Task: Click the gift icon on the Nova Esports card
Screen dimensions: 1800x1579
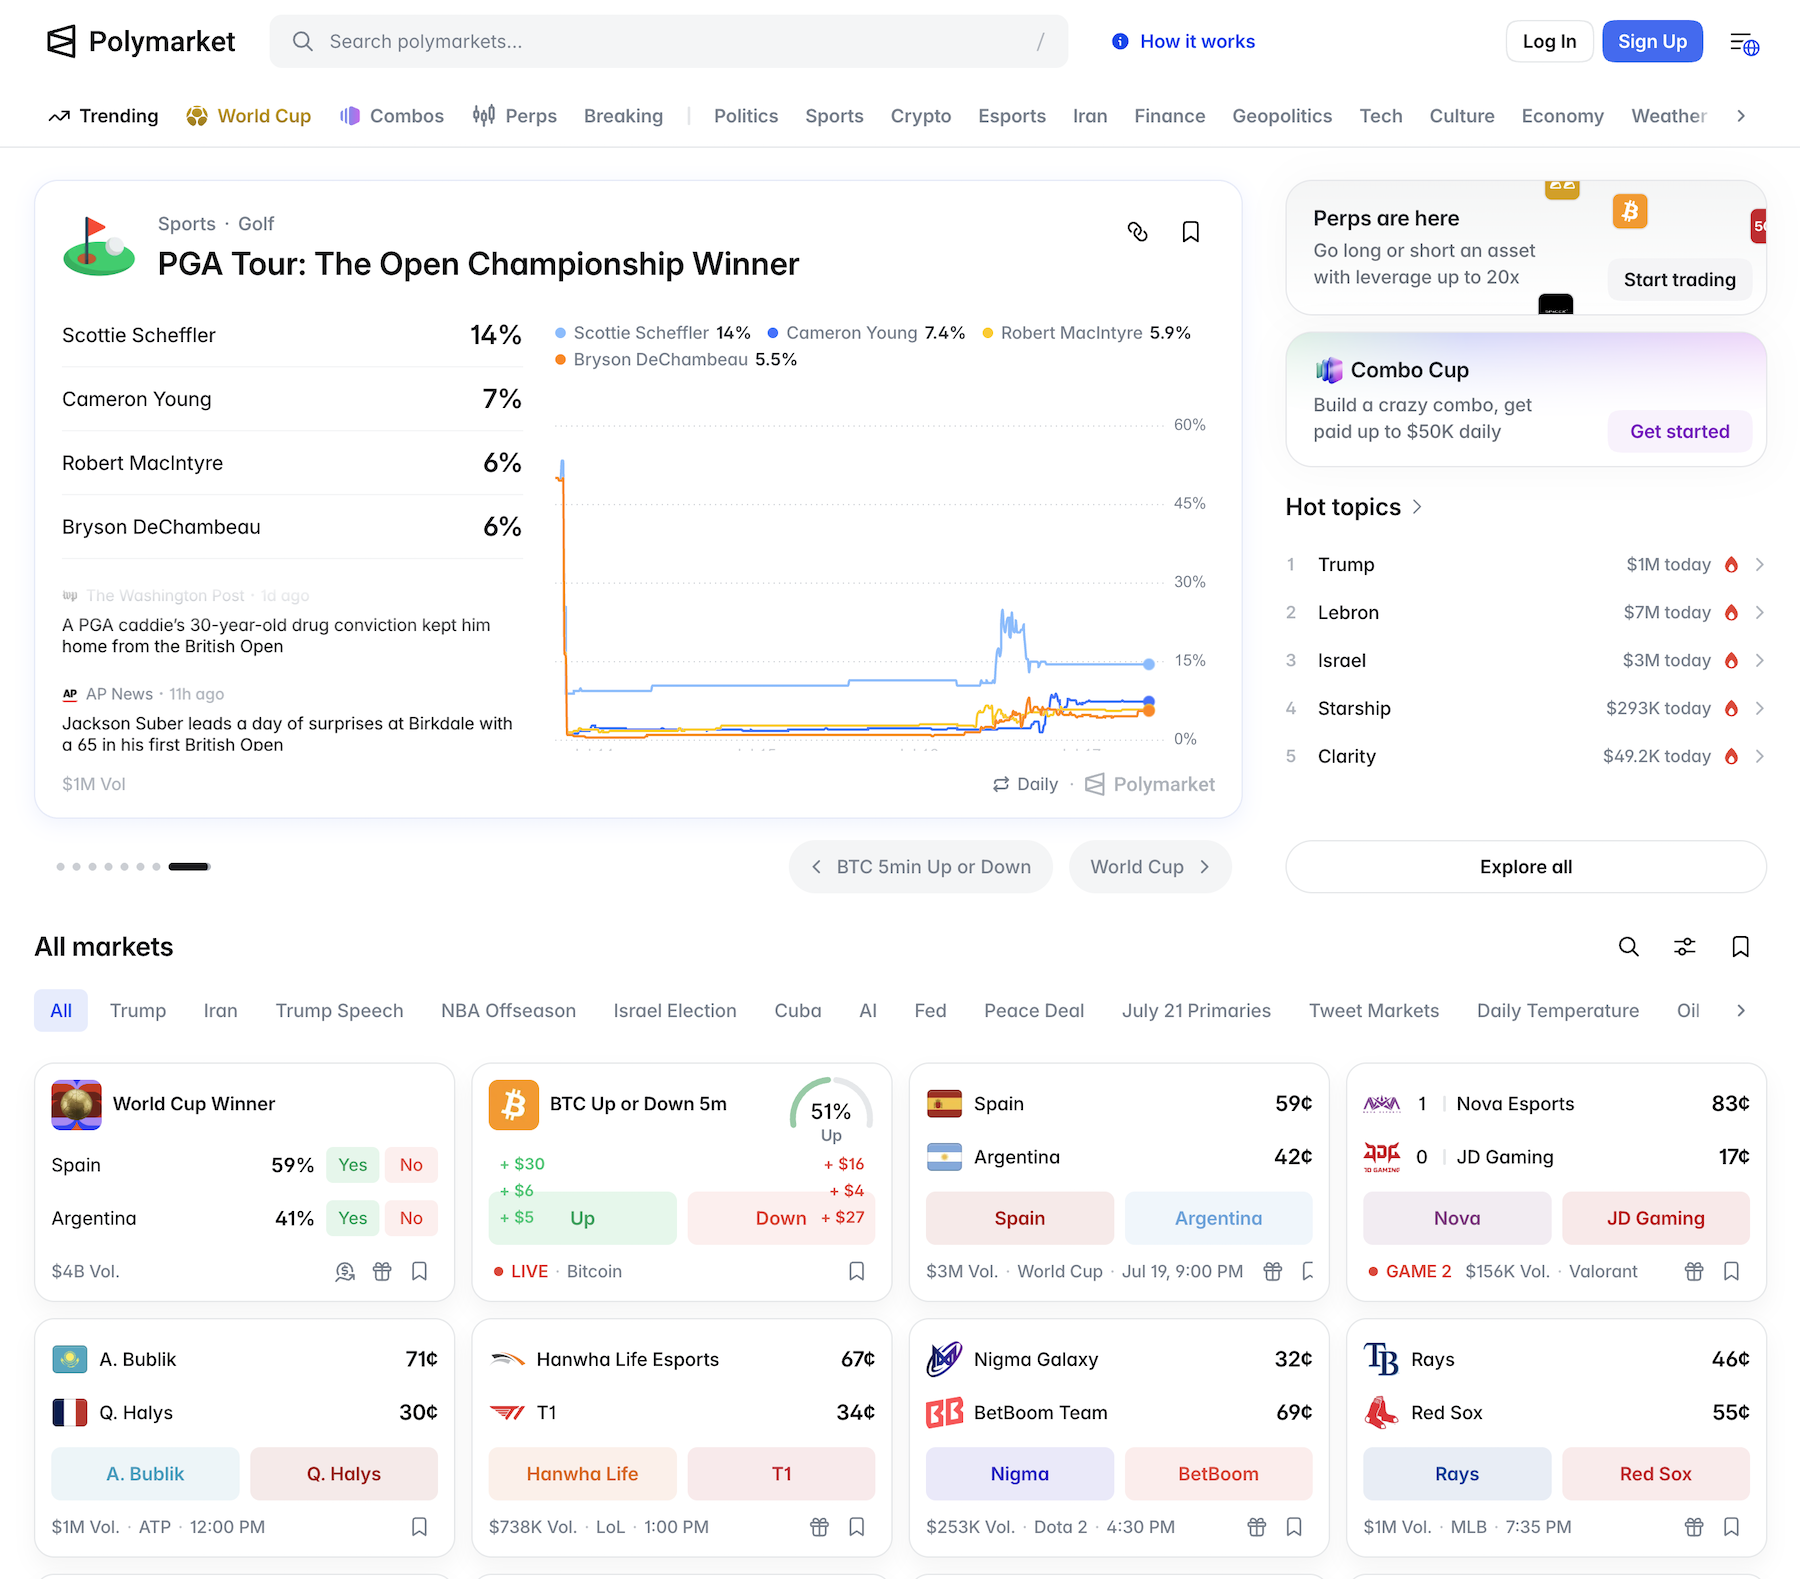Action: pos(1693,1271)
